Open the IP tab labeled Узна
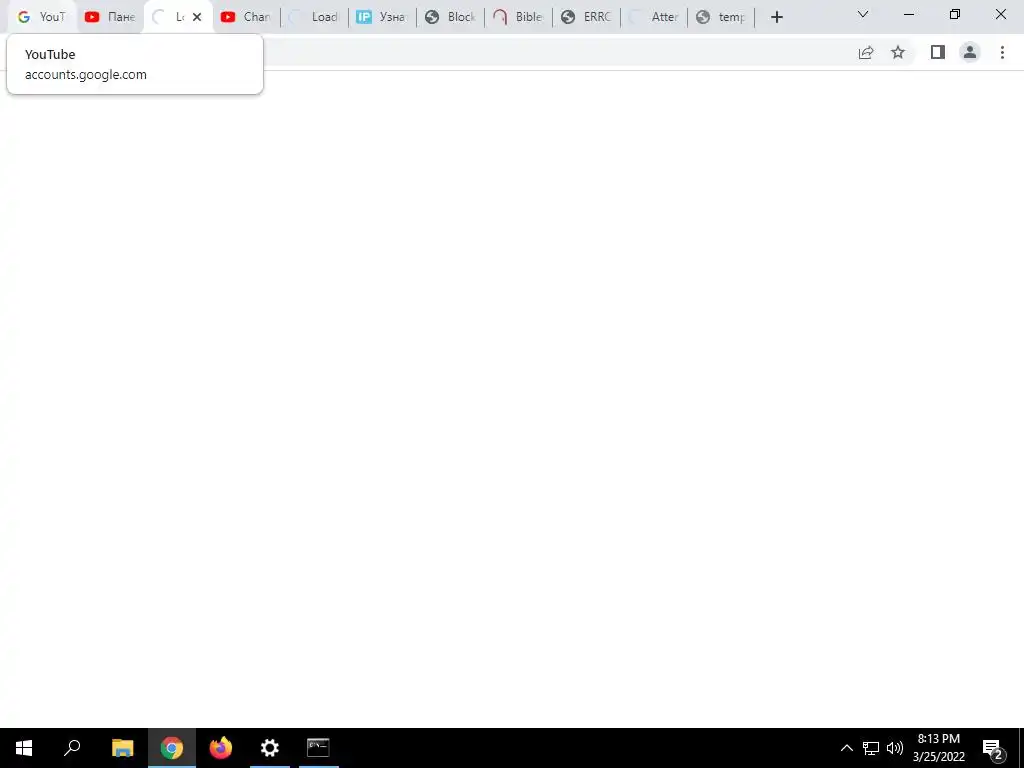1024x768 pixels. 381,17
